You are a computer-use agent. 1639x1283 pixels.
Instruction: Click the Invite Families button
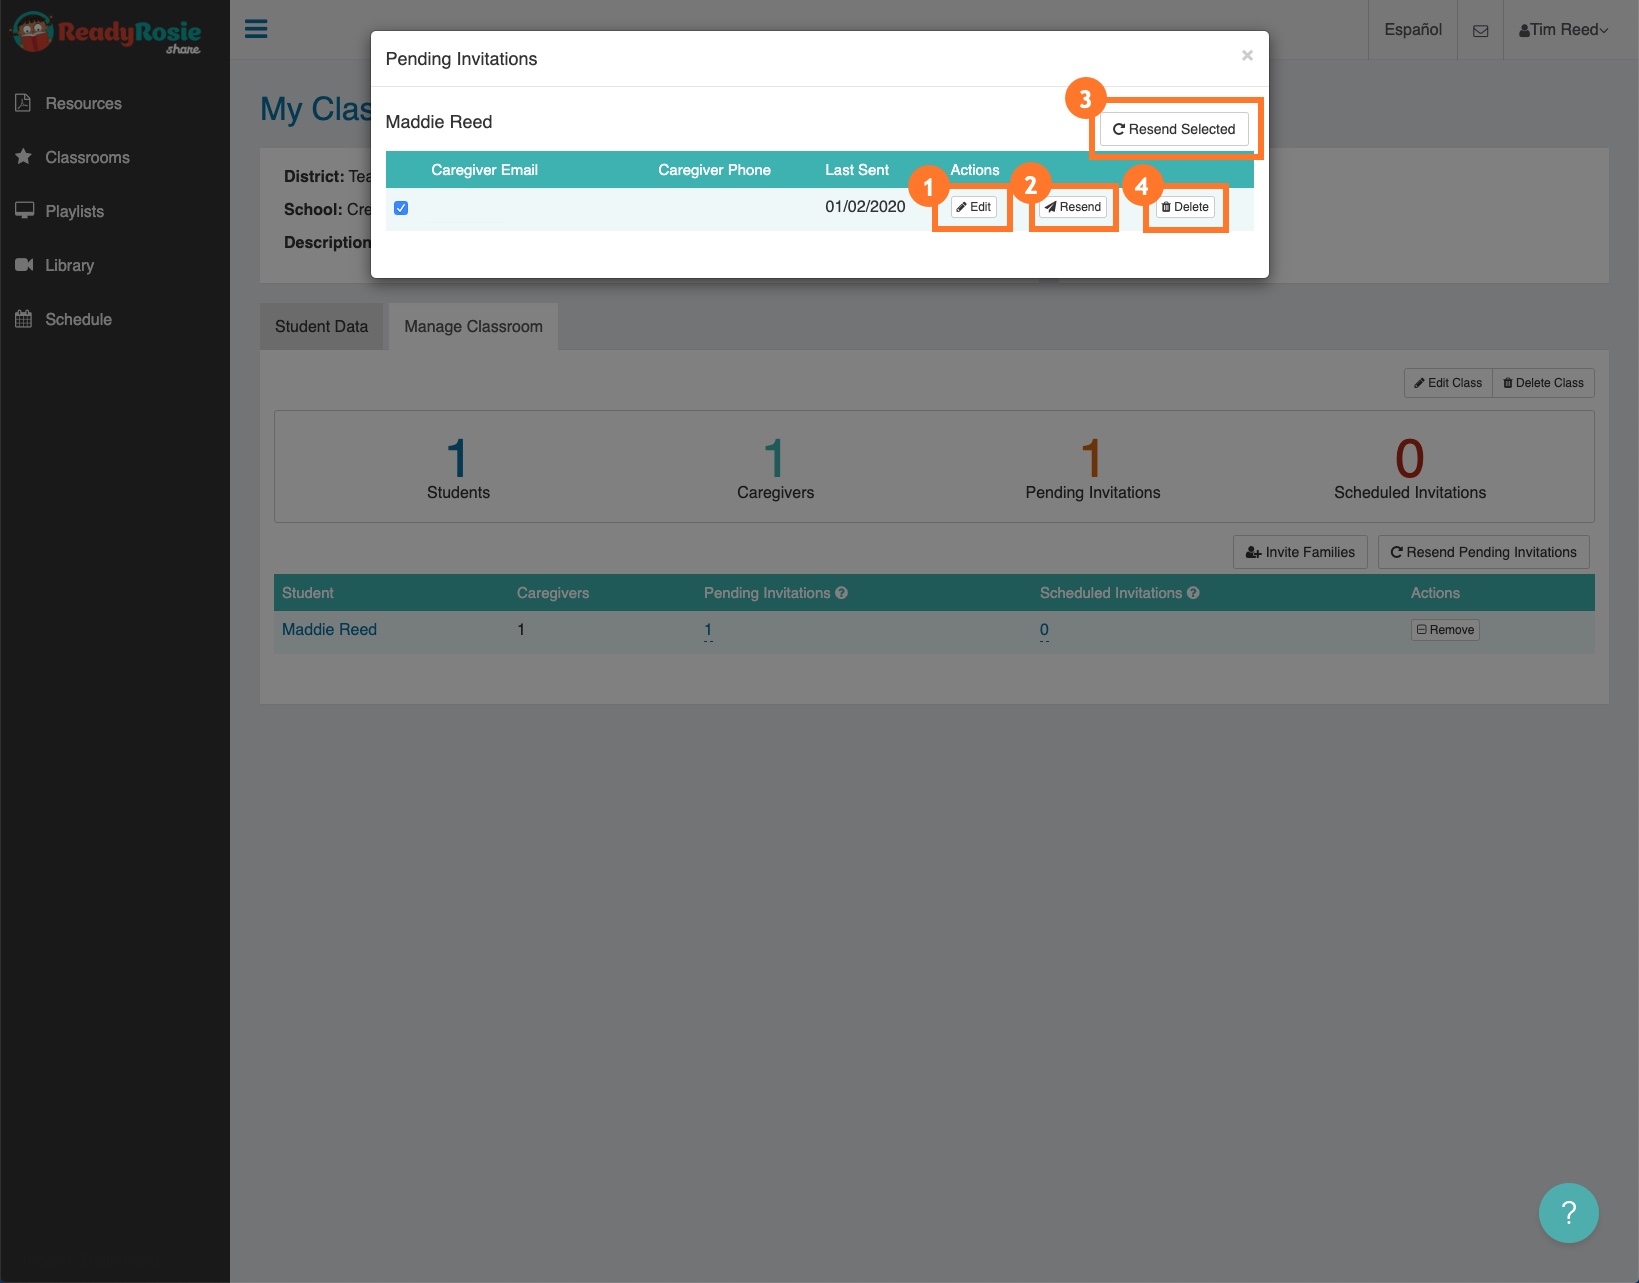1299,551
